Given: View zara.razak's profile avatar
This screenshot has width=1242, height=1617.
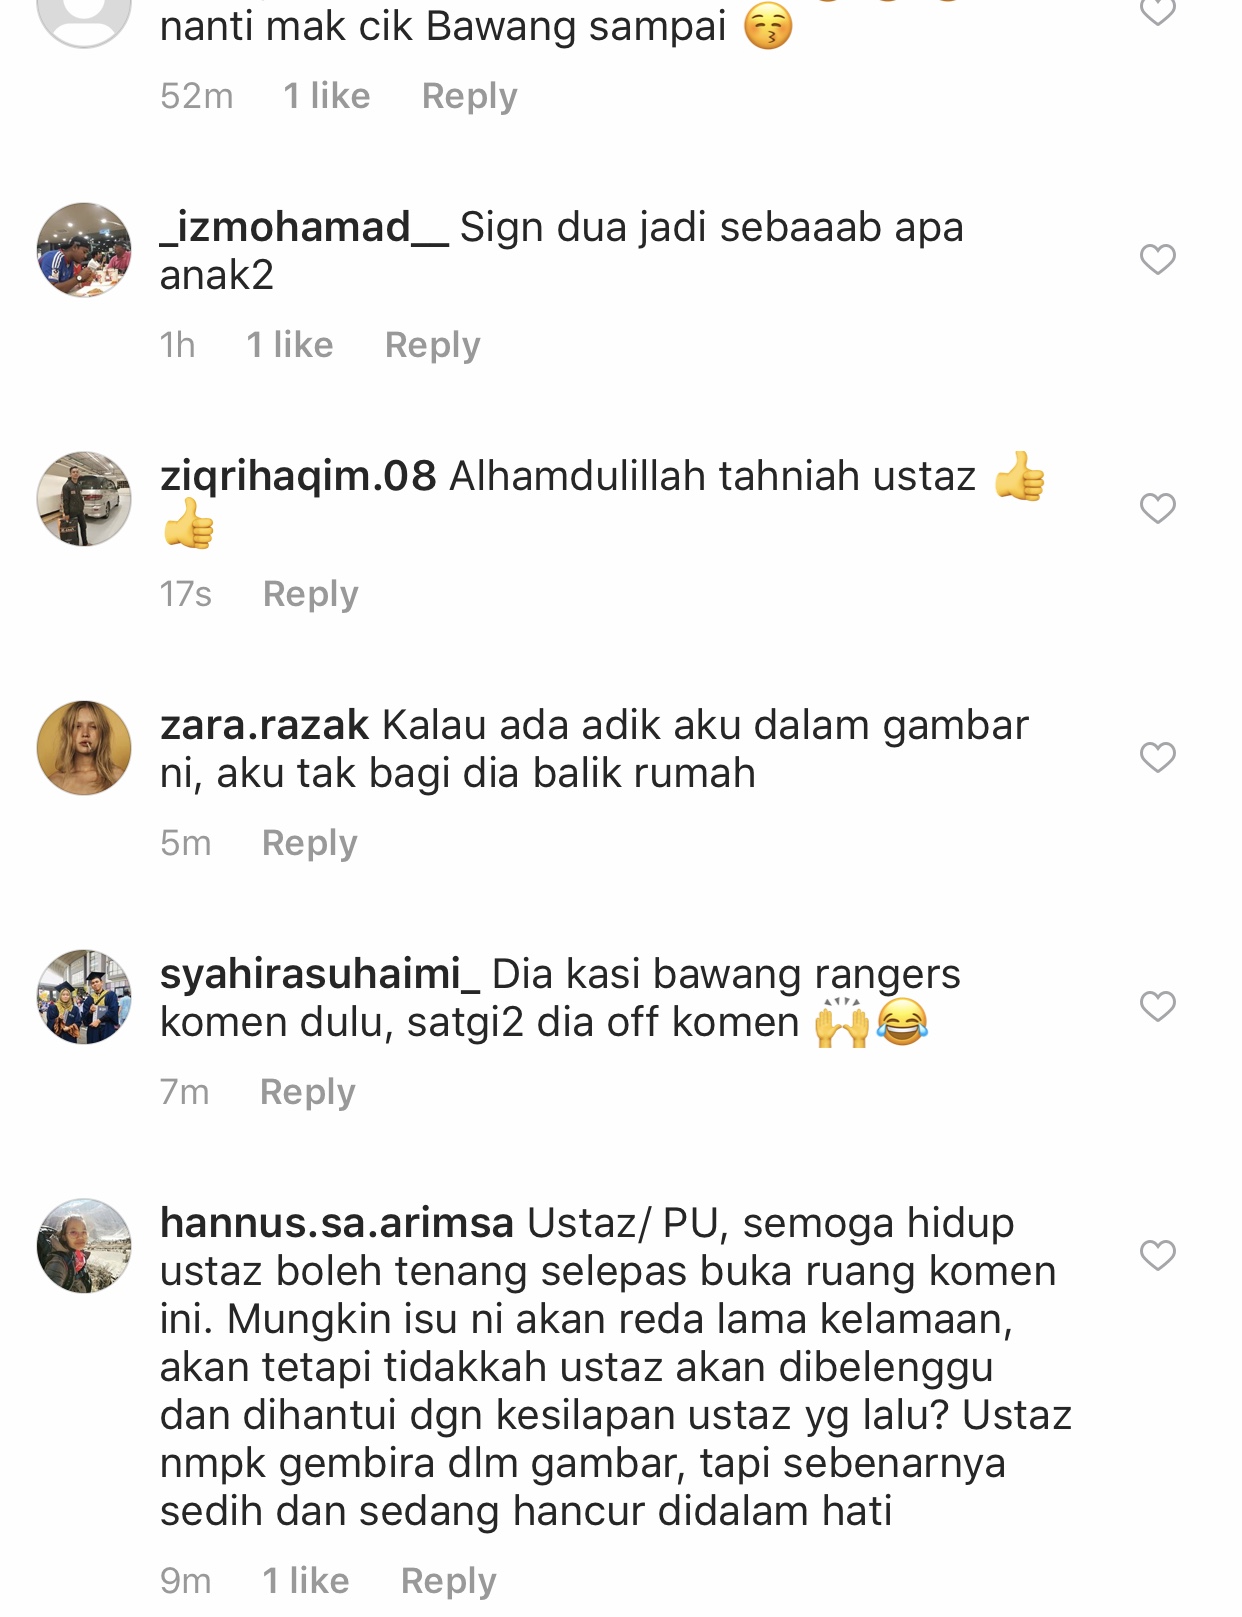Looking at the screenshot, I should (x=84, y=748).
